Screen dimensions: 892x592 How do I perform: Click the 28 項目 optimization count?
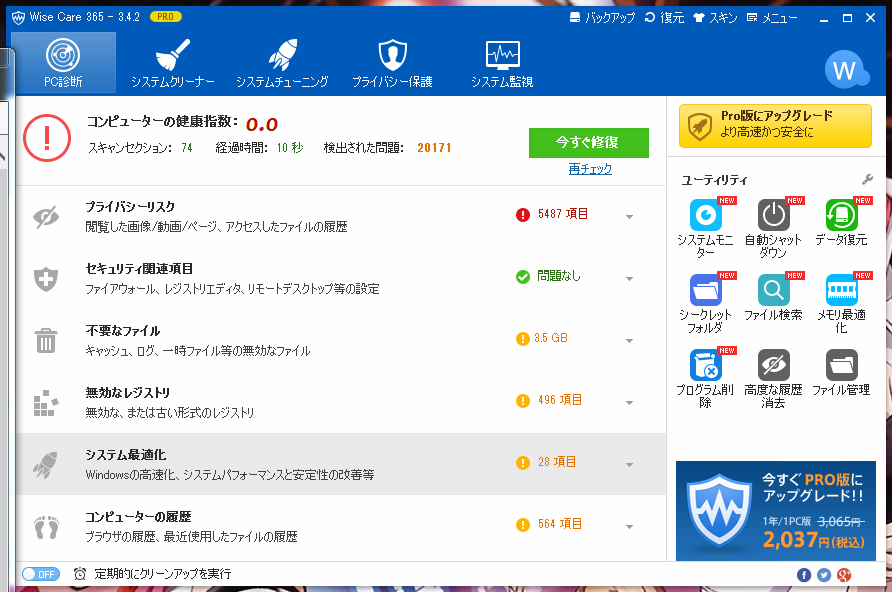(x=557, y=462)
